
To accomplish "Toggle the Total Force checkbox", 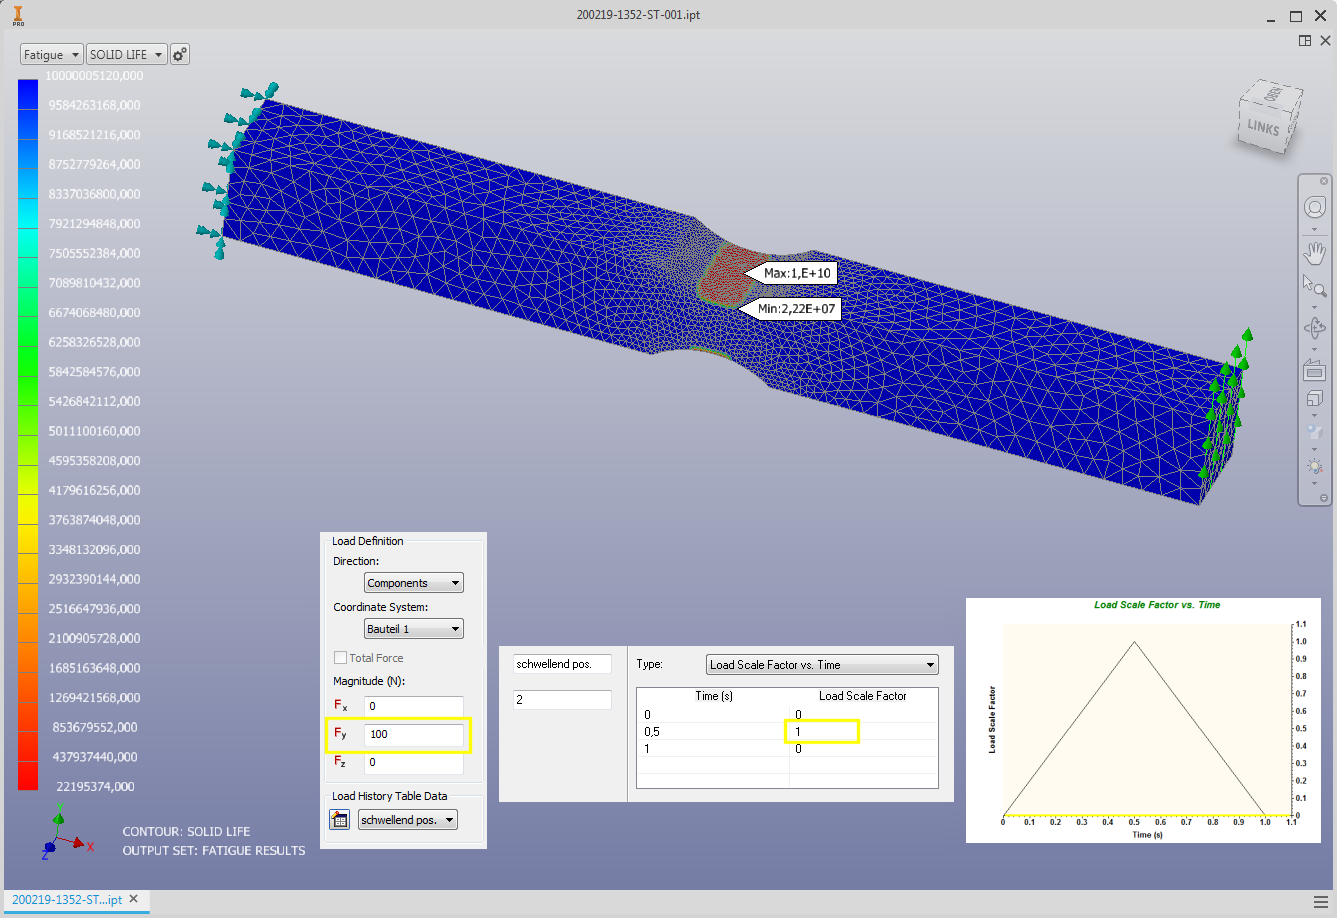I will pos(340,658).
